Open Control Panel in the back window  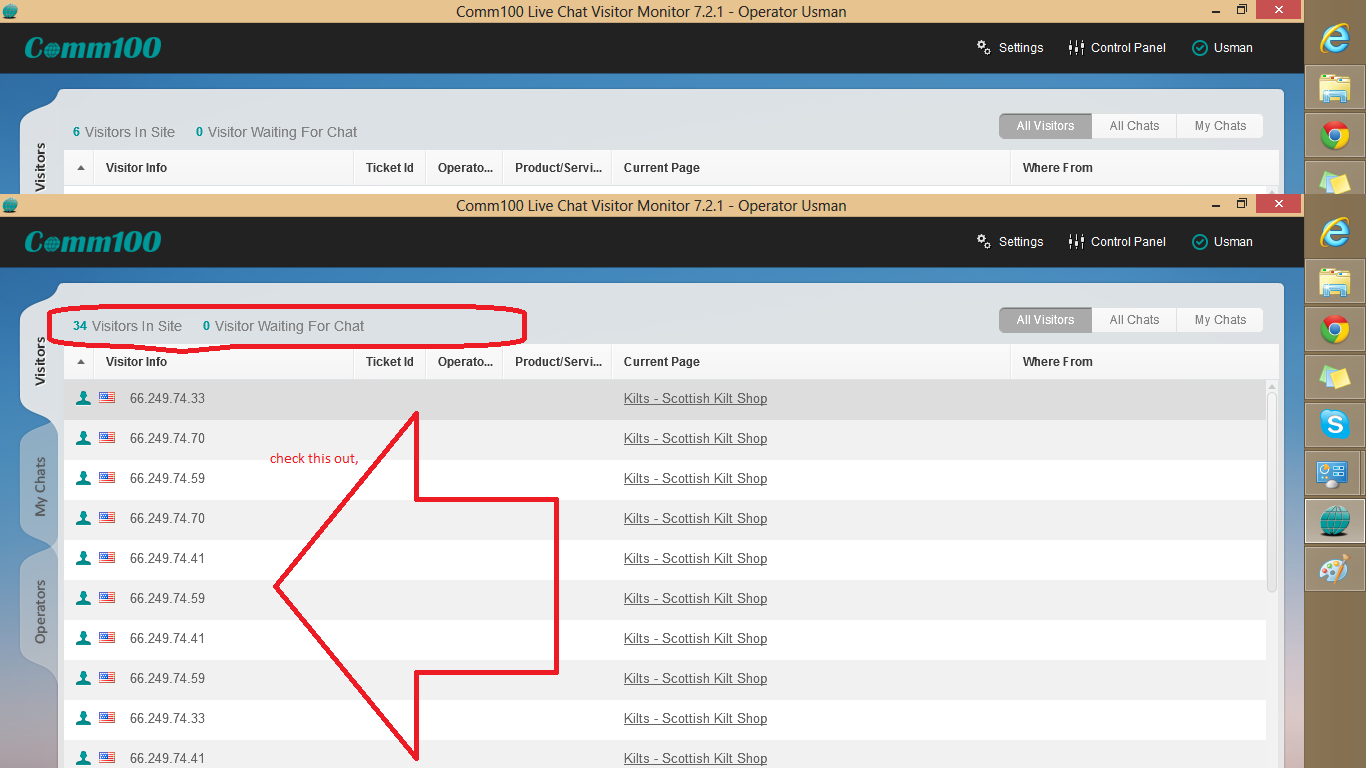(1117, 48)
